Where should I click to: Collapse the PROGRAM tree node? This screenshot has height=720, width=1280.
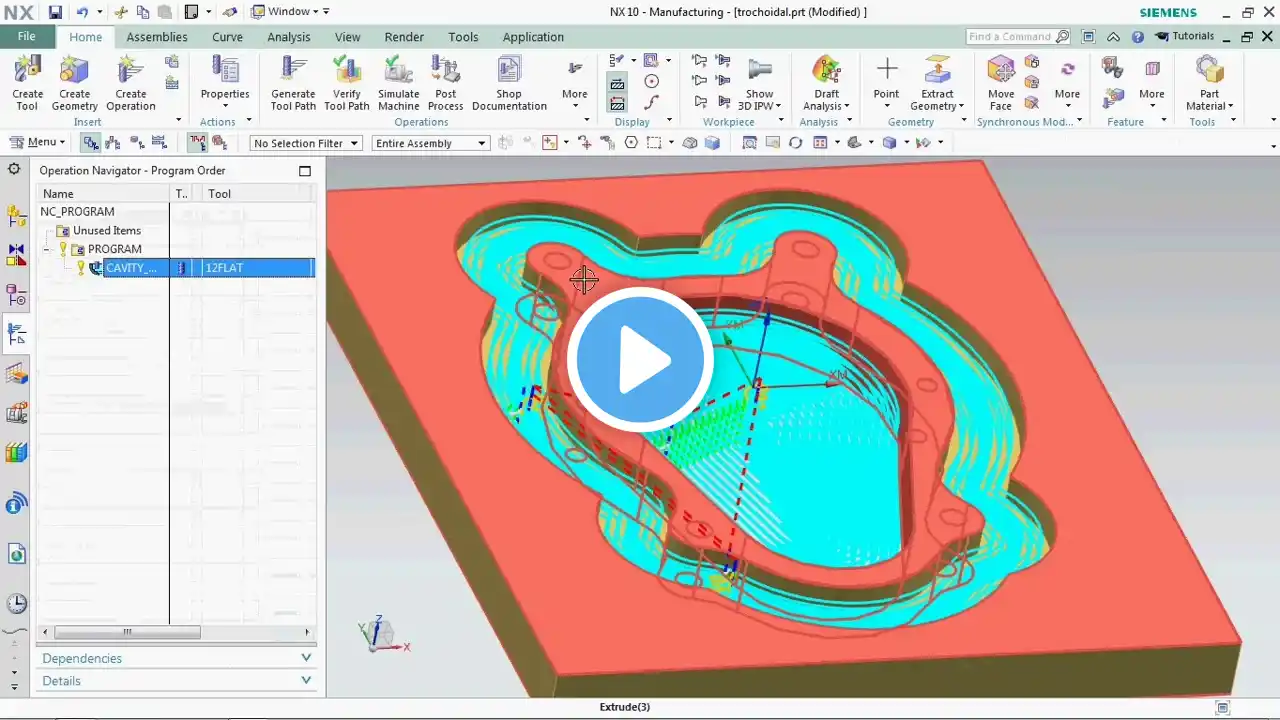click(x=47, y=249)
